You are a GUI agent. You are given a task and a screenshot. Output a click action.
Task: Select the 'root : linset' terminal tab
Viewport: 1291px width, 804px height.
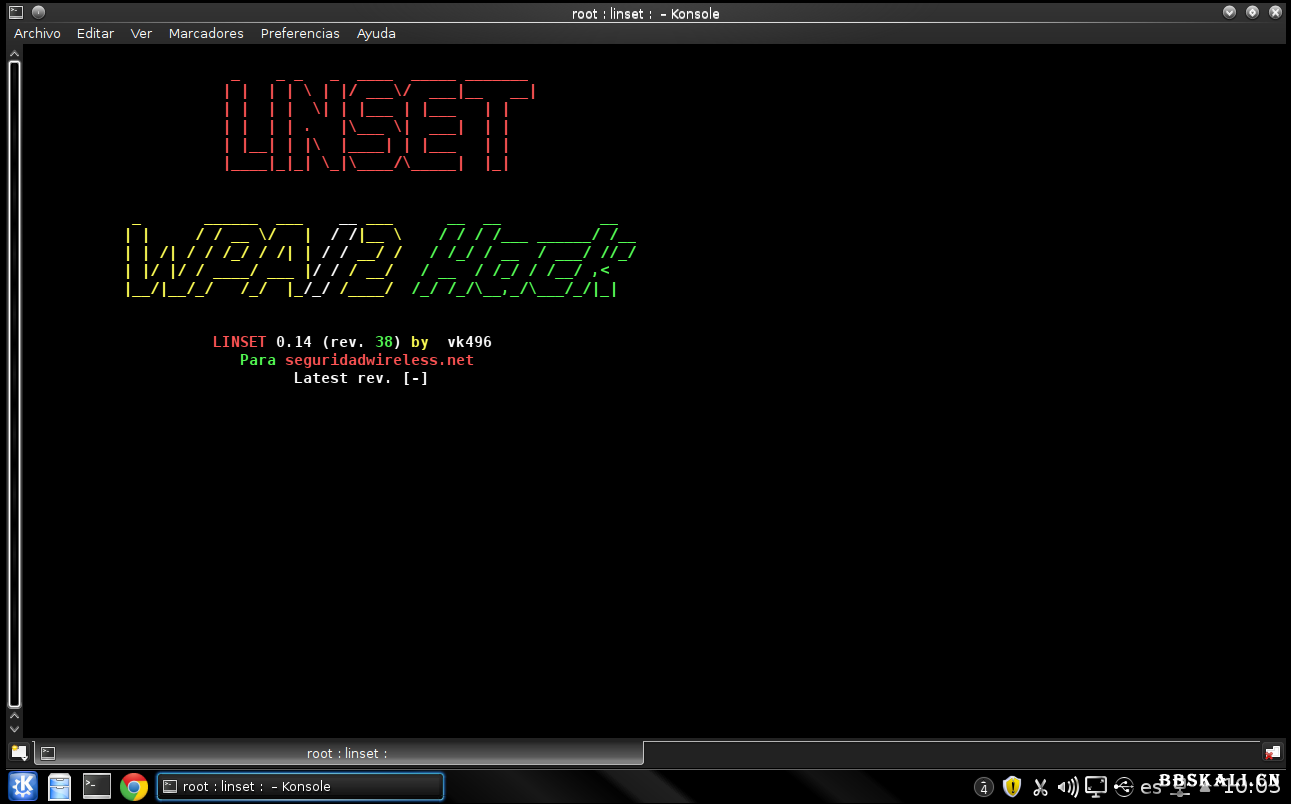340,753
